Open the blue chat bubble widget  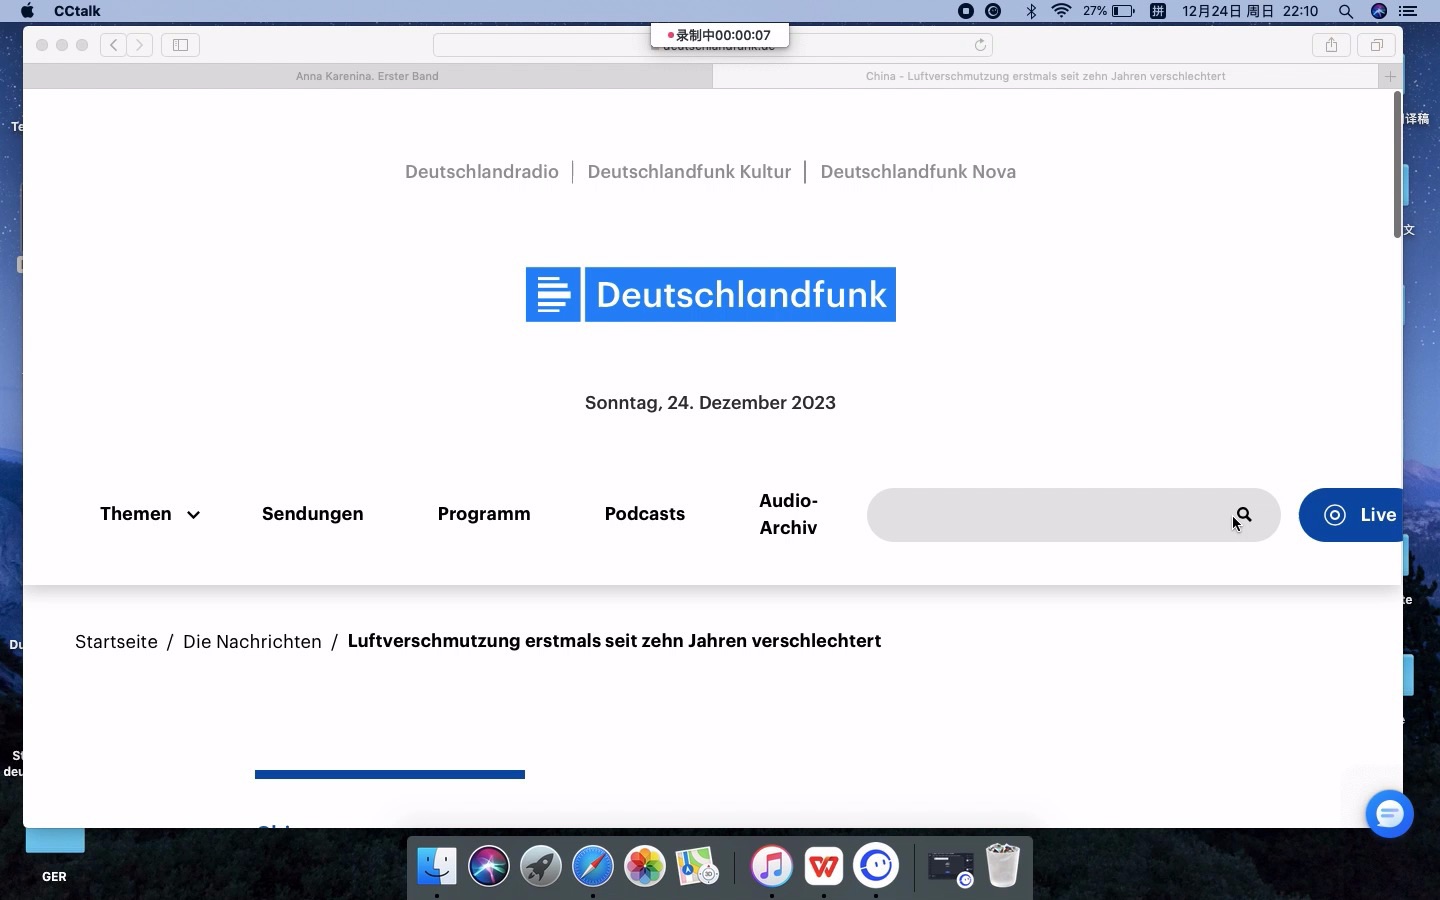[x=1389, y=814]
